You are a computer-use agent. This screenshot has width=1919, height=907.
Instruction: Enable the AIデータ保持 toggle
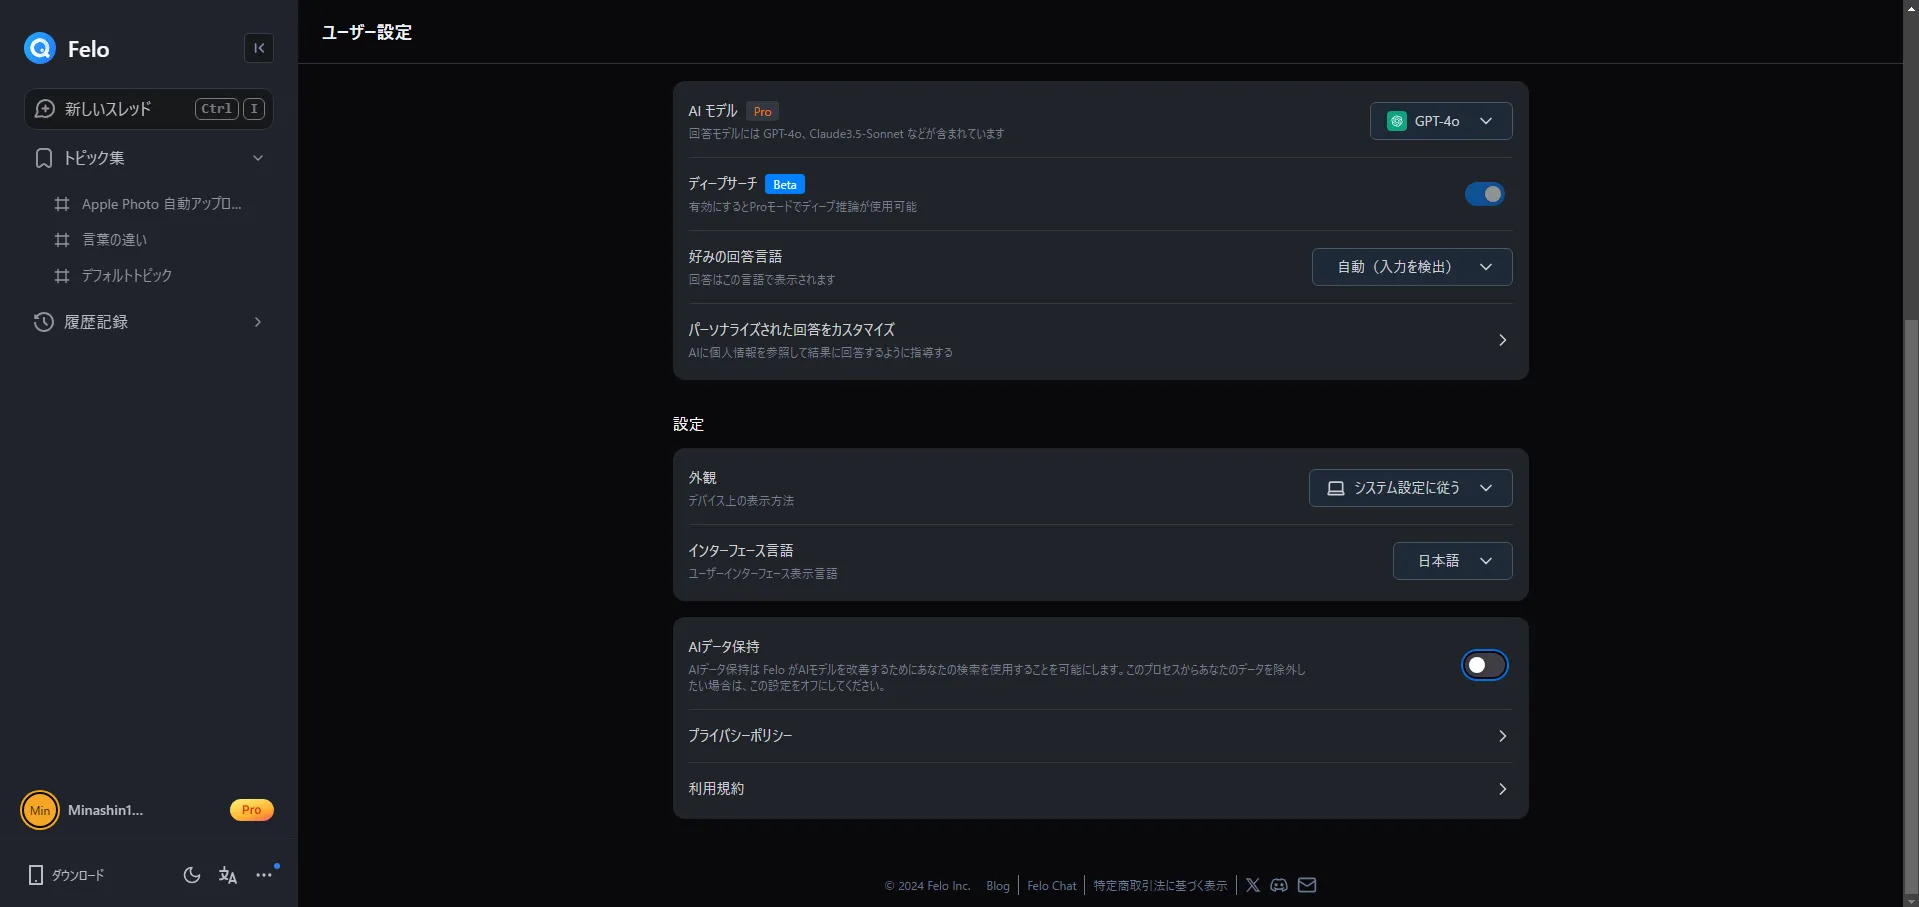point(1484,666)
